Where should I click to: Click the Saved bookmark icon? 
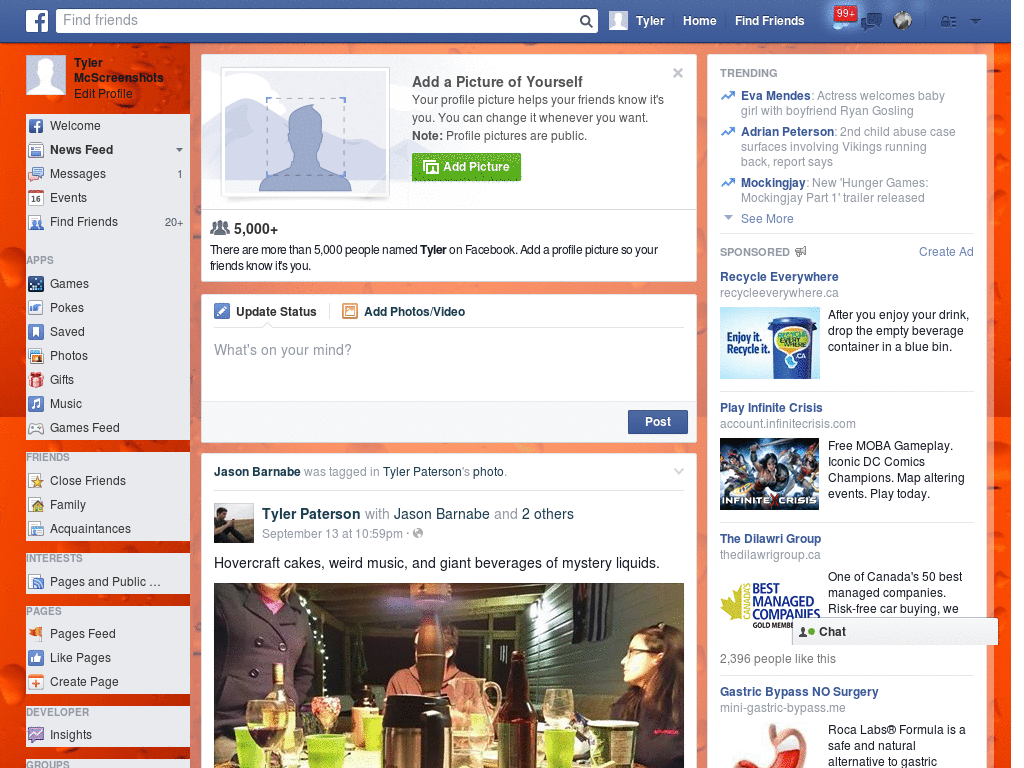click(36, 332)
